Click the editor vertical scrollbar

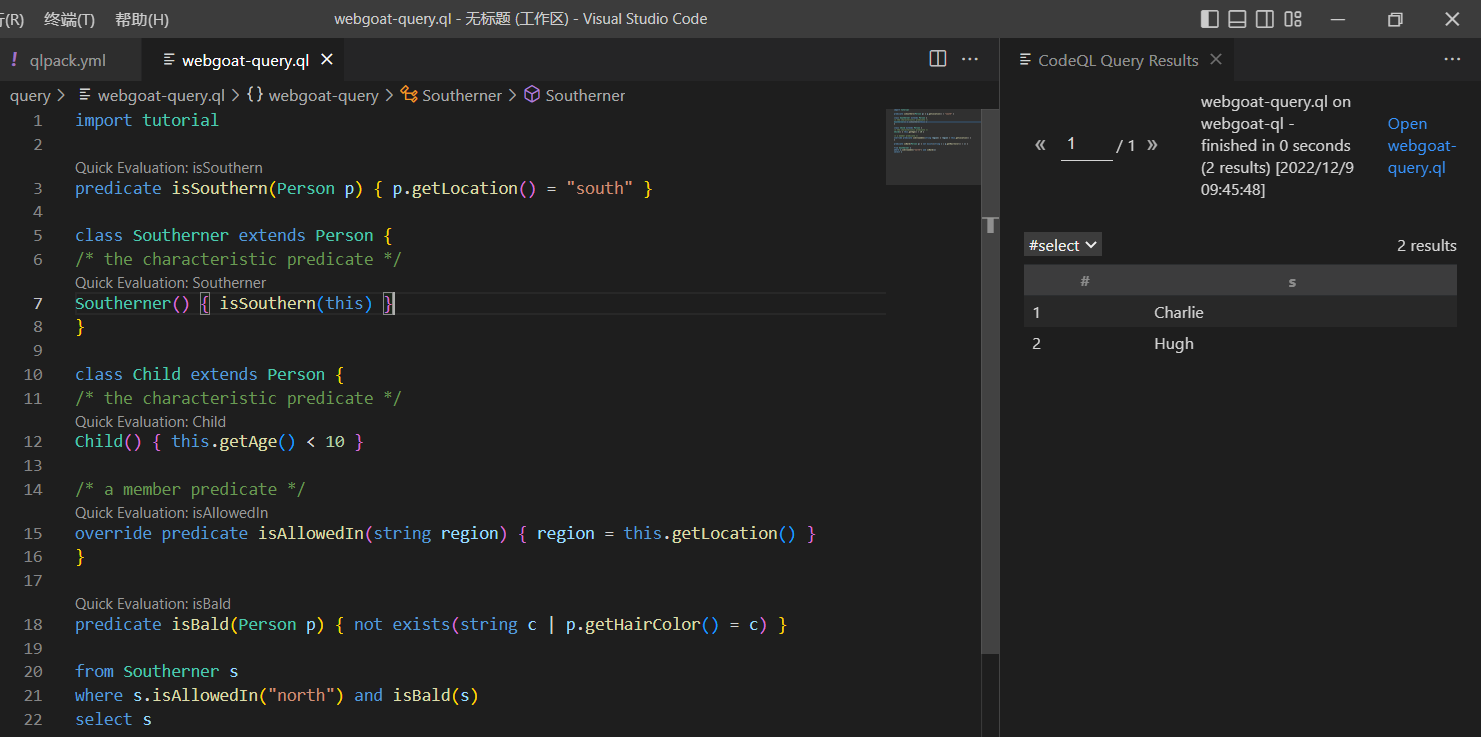[990, 380]
